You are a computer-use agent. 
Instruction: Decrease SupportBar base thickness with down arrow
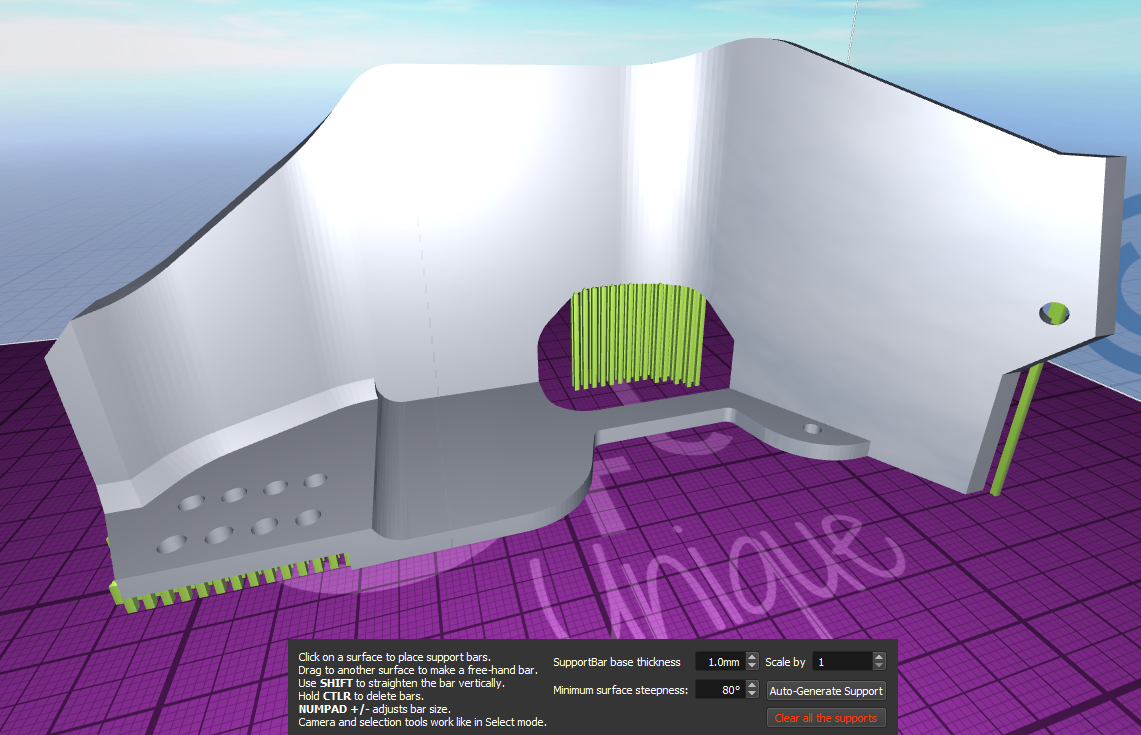(752, 666)
